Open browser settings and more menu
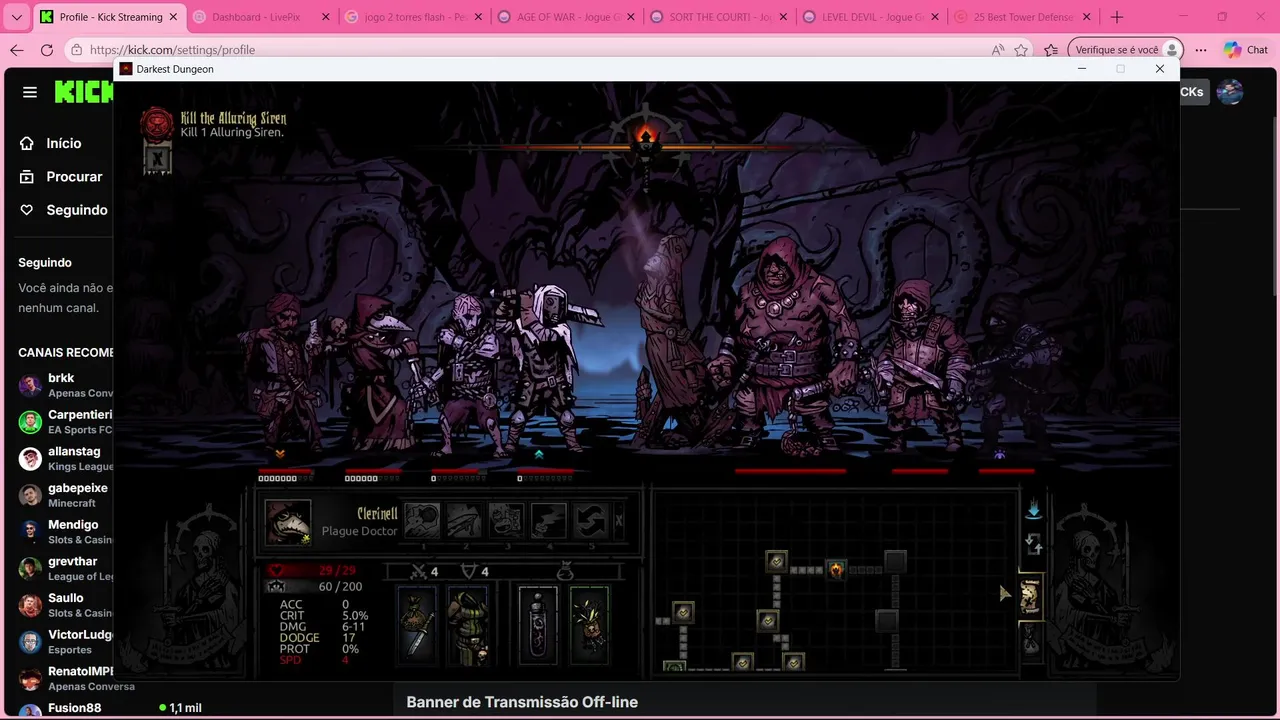The image size is (1280, 720). pos(1201,50)
